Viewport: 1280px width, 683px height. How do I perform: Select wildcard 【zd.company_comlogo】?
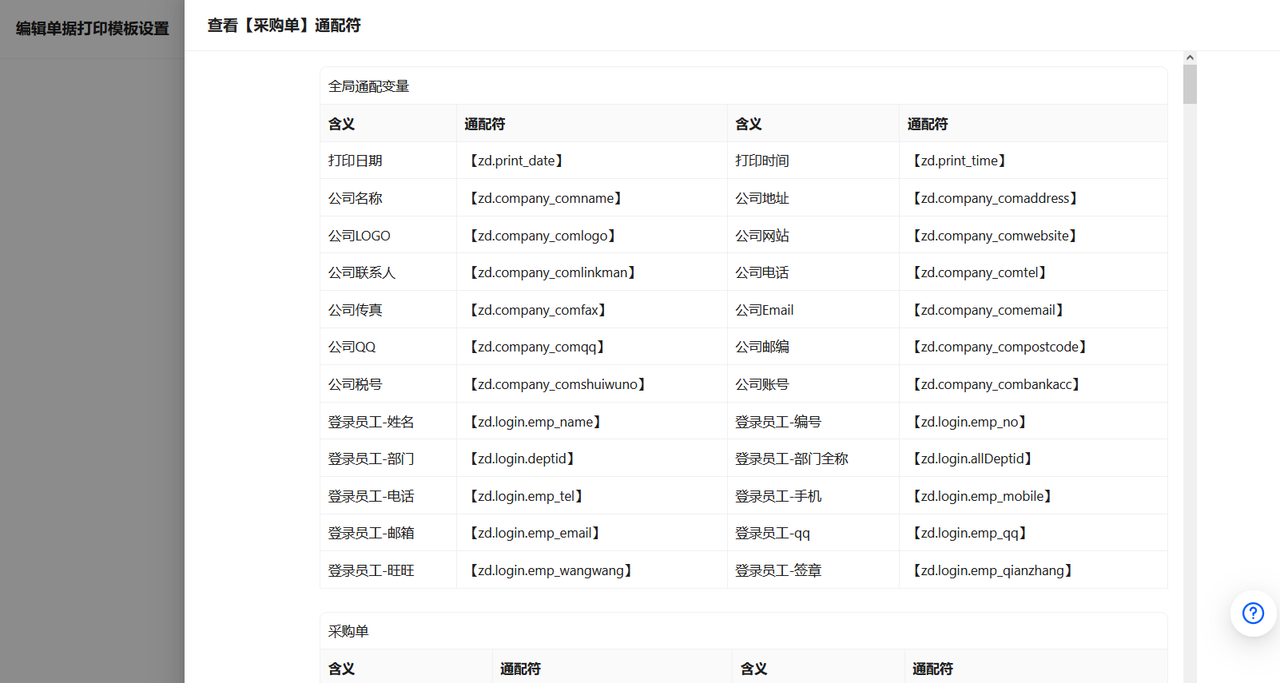coord(542,236)
